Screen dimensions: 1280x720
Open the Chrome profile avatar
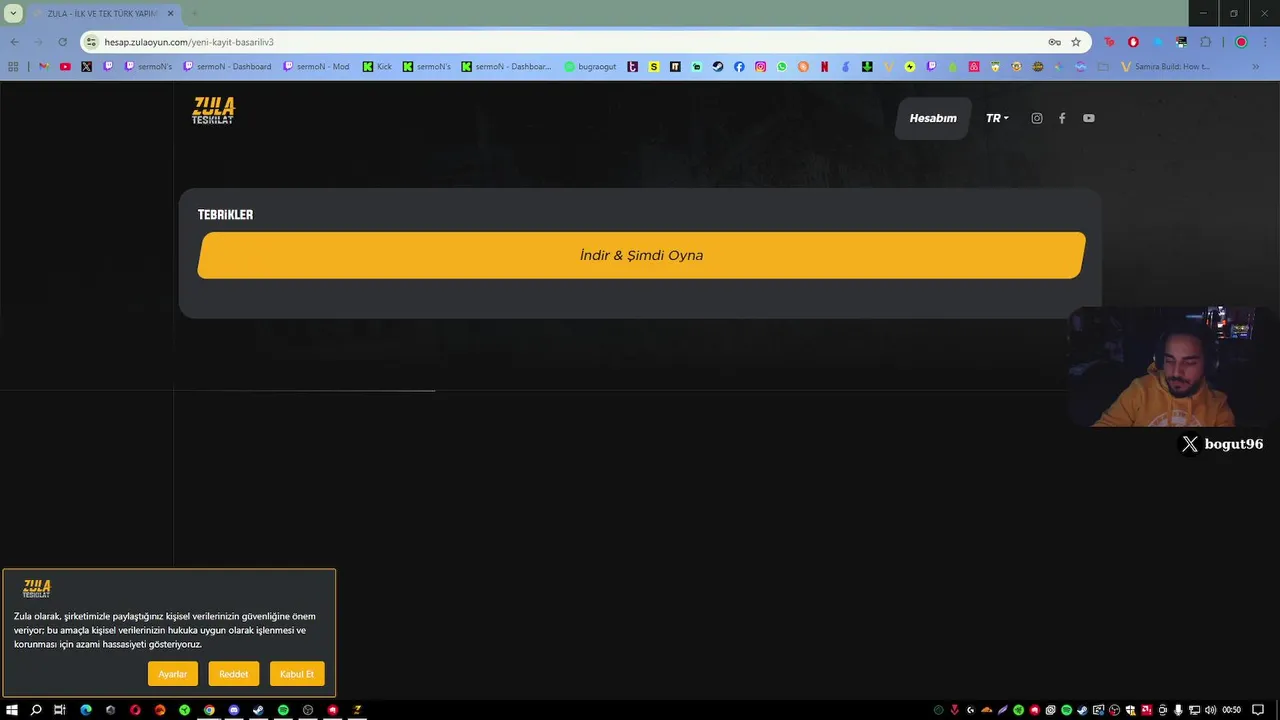[x=1241, y=42]
